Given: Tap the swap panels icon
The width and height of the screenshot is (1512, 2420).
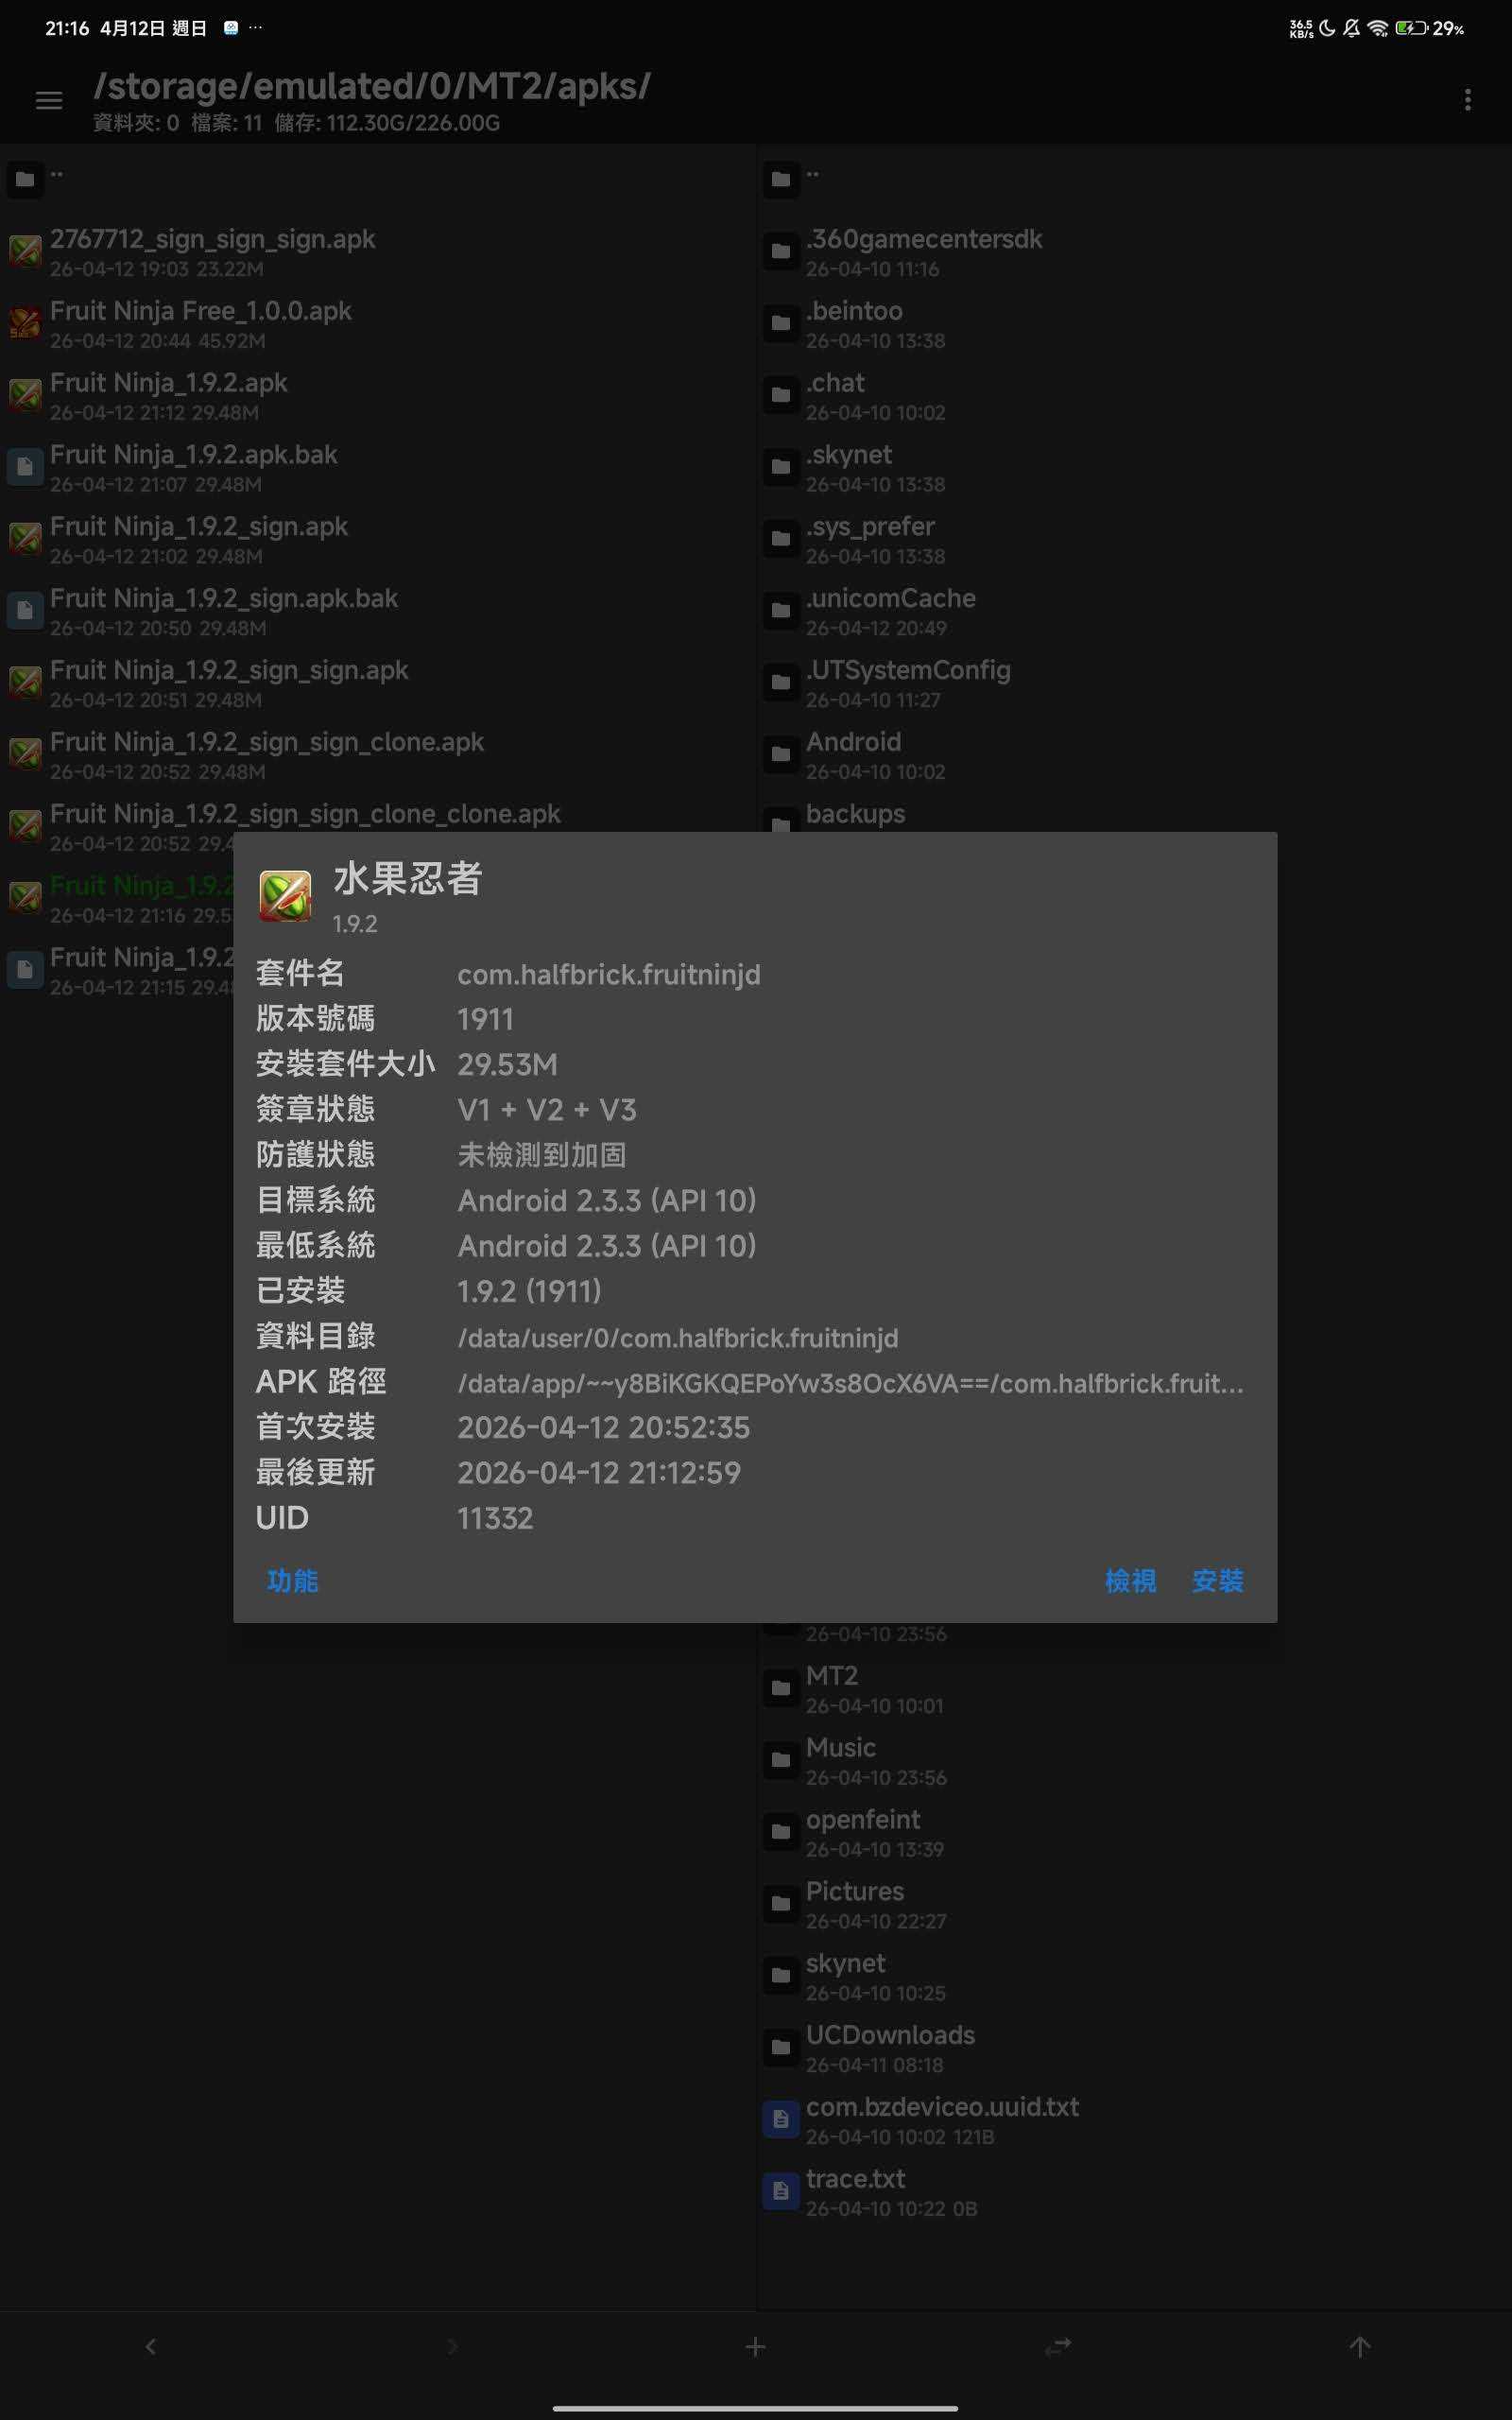Looking at the screenshot, I should pos(1058,2346).
